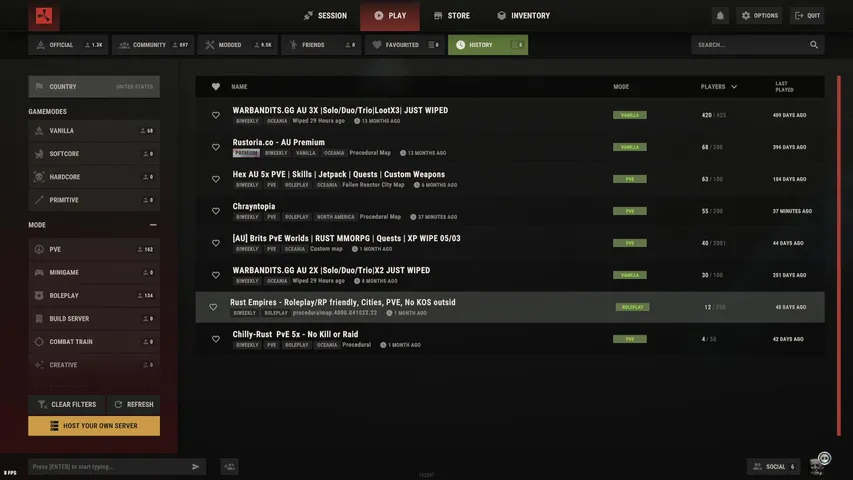Refresh the server list

coord(134,404)
